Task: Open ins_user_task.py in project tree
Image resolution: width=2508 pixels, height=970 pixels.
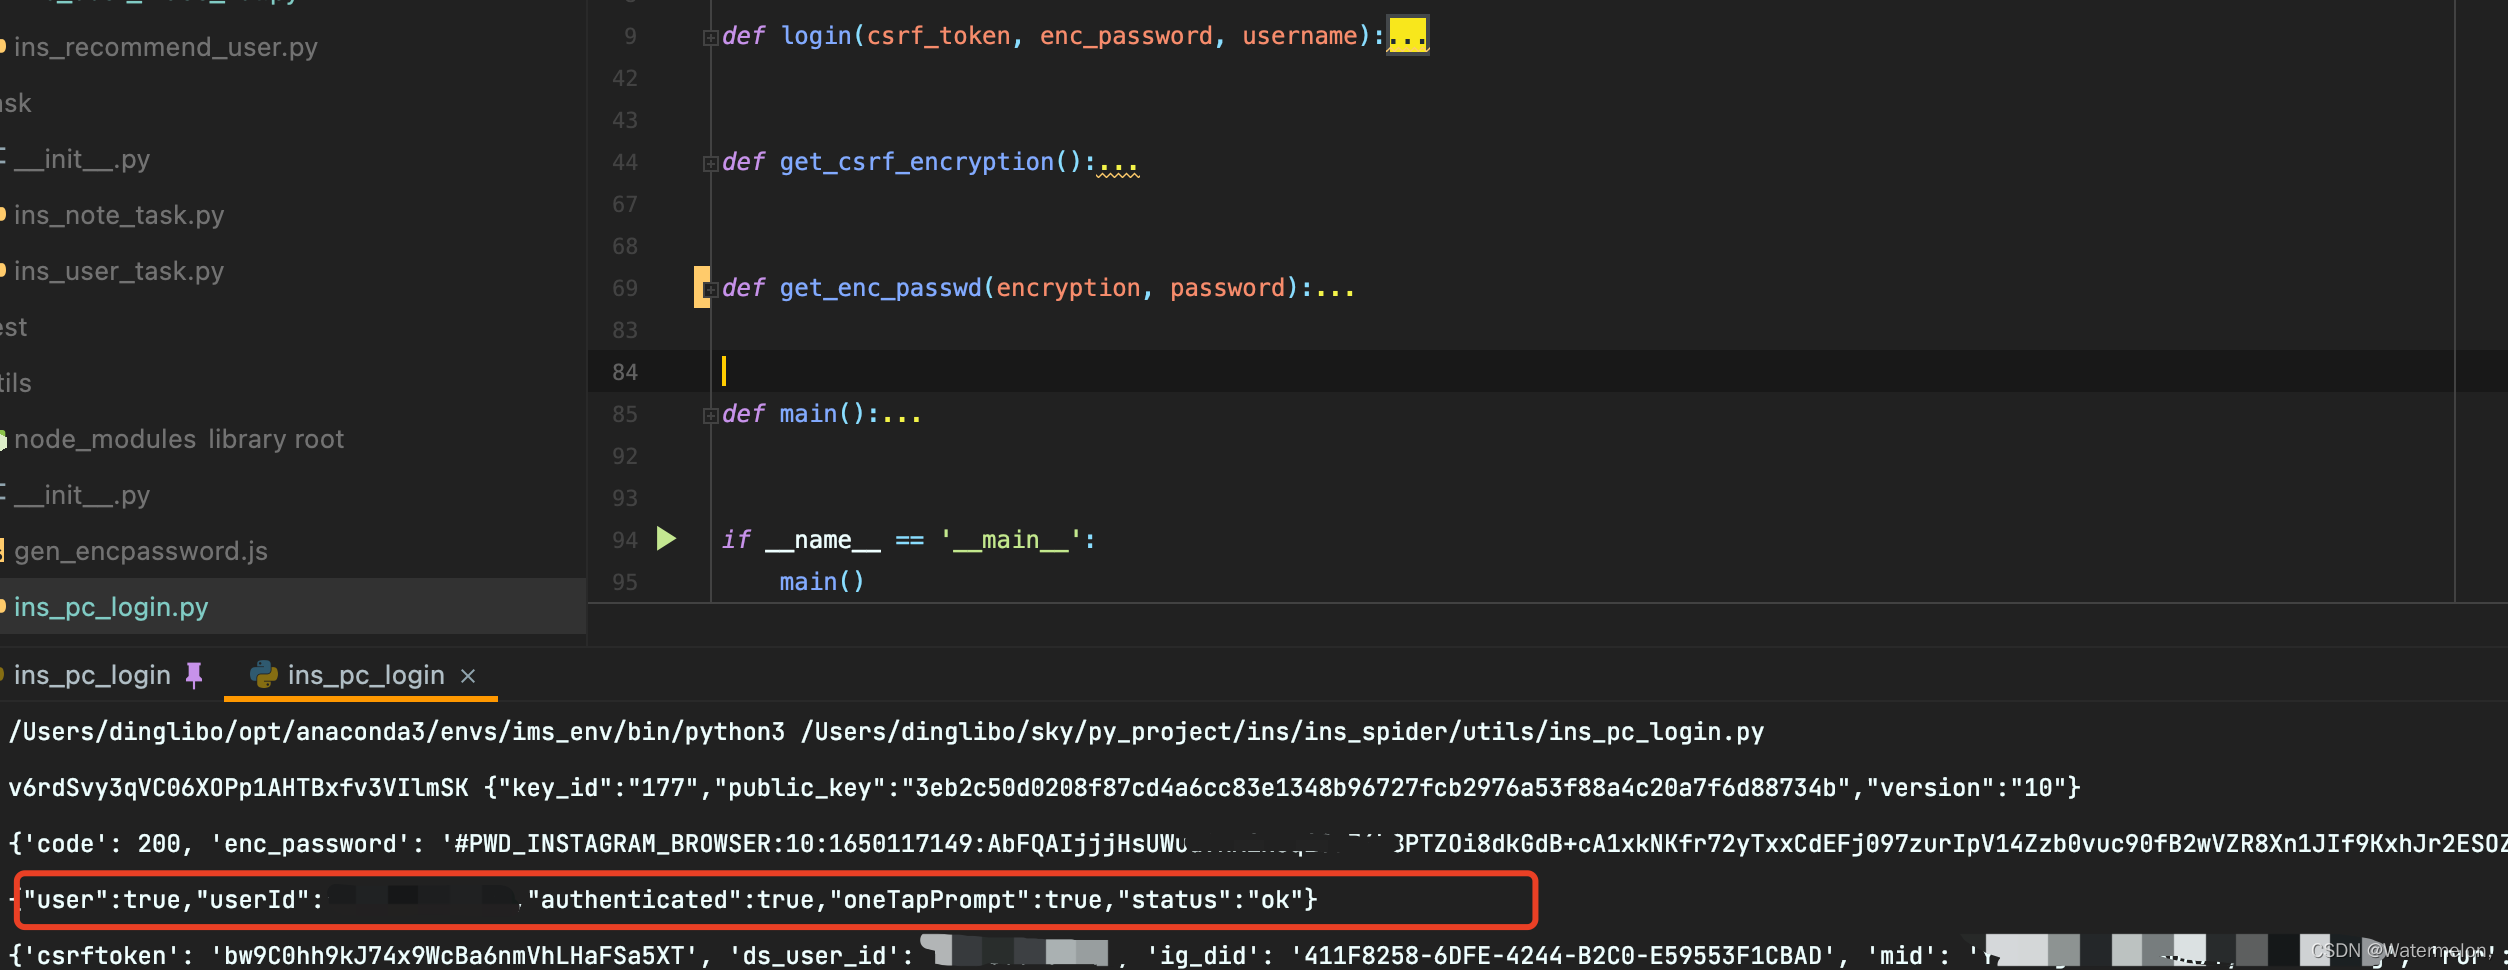Action: tap(118, 271)
